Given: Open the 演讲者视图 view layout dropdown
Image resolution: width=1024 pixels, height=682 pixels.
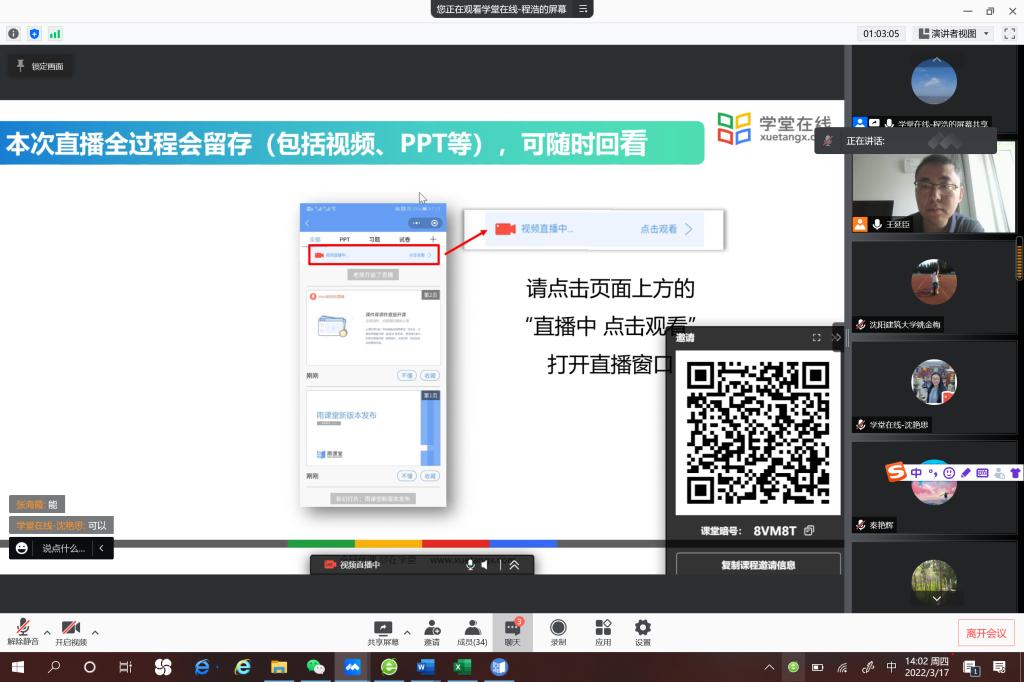Looking at the screenshot, I should pos(954,33).
